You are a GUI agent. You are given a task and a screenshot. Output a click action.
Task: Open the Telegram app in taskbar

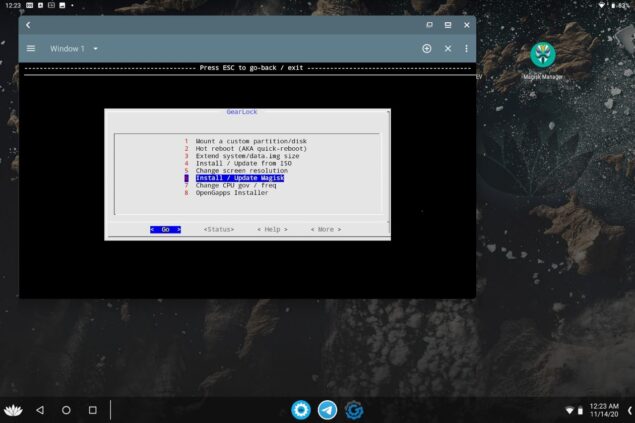327,410
